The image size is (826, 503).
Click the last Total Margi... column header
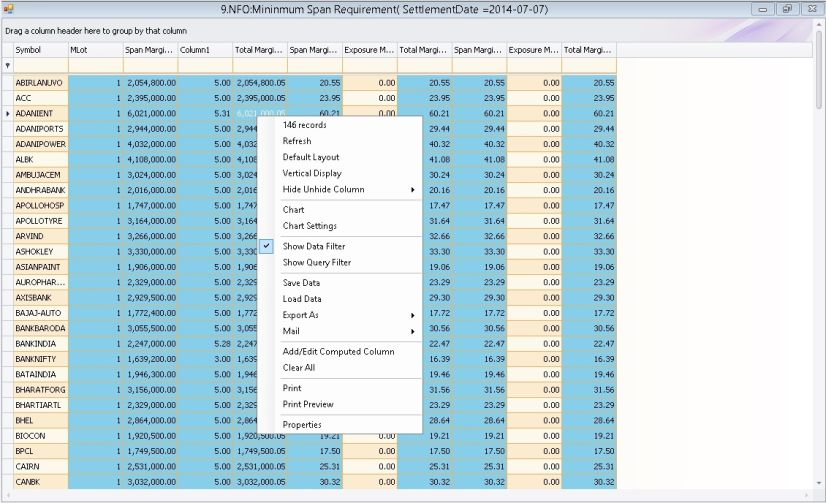pyautogui.click(x=589, y=50)
